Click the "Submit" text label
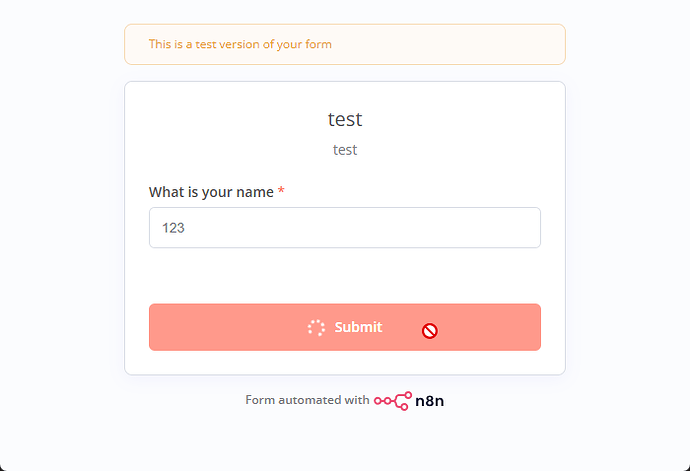The width and height of the screenshot is (690, 471). 358,327
